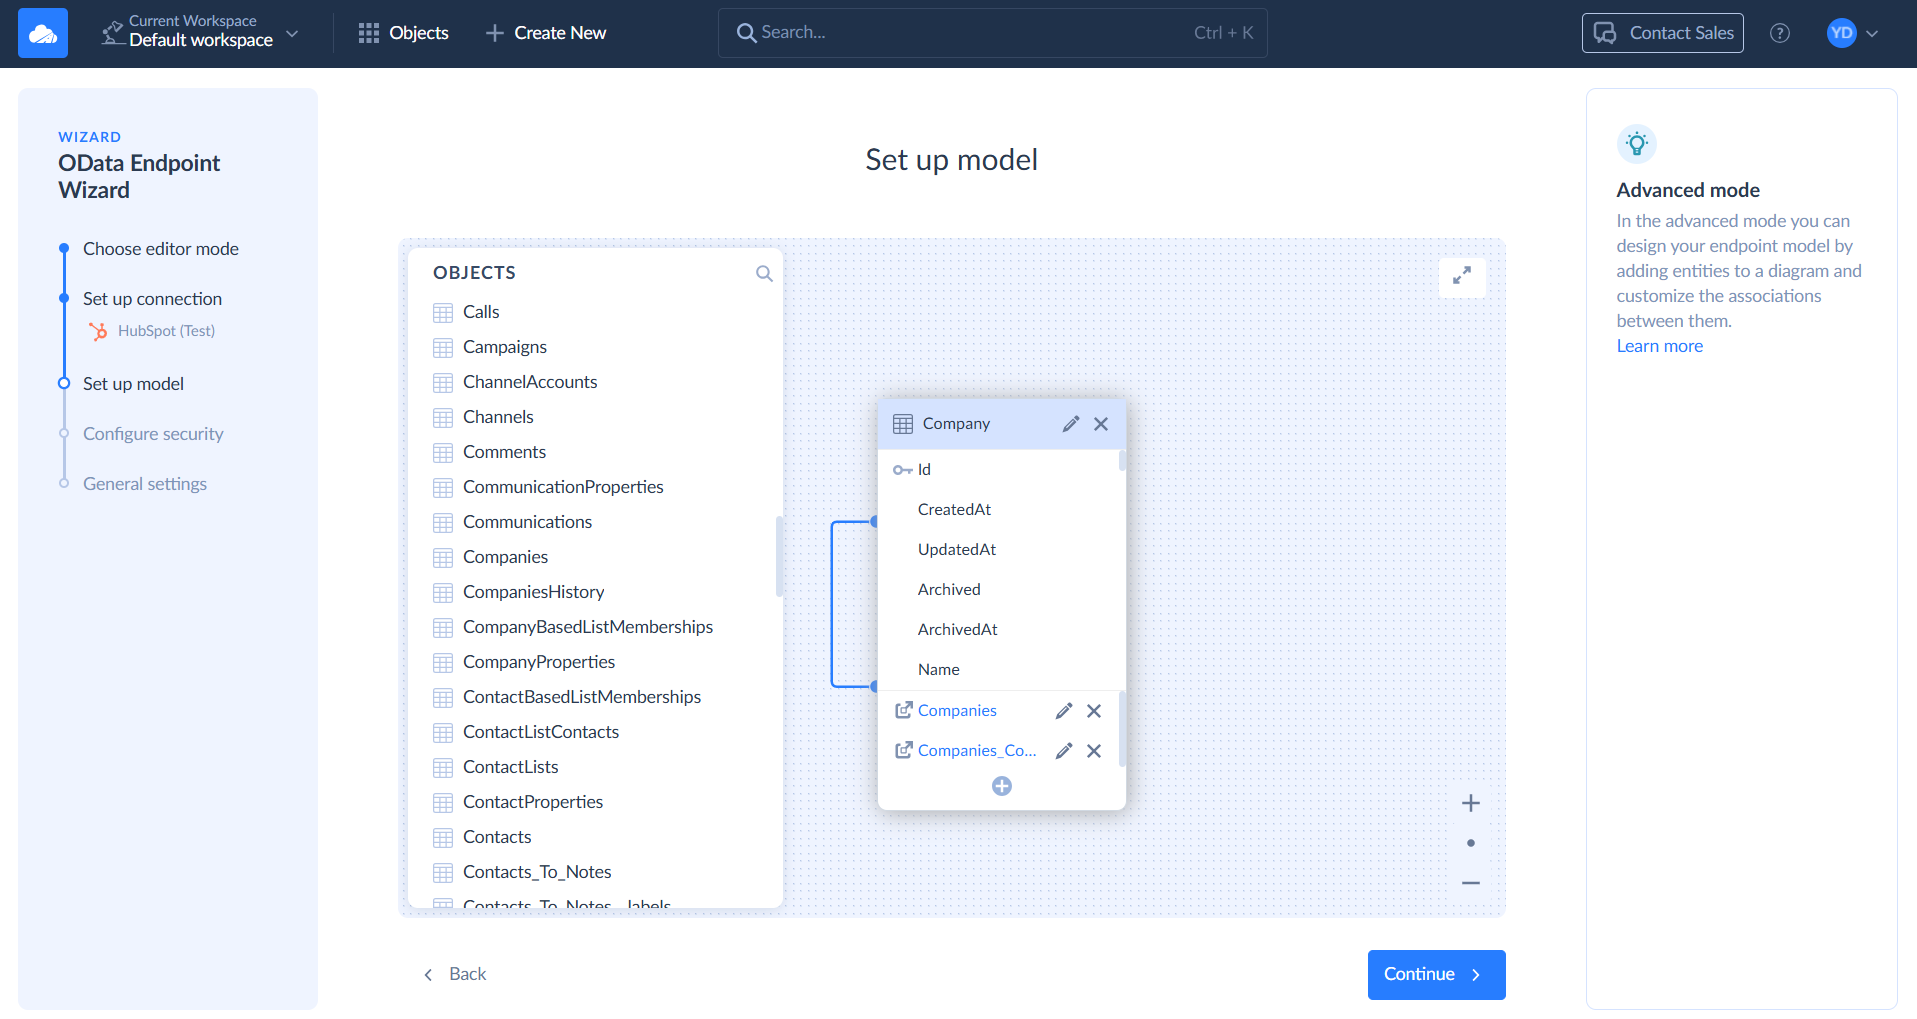Click Continue to proceed

pyautogui.click(x=1435, y=974)
